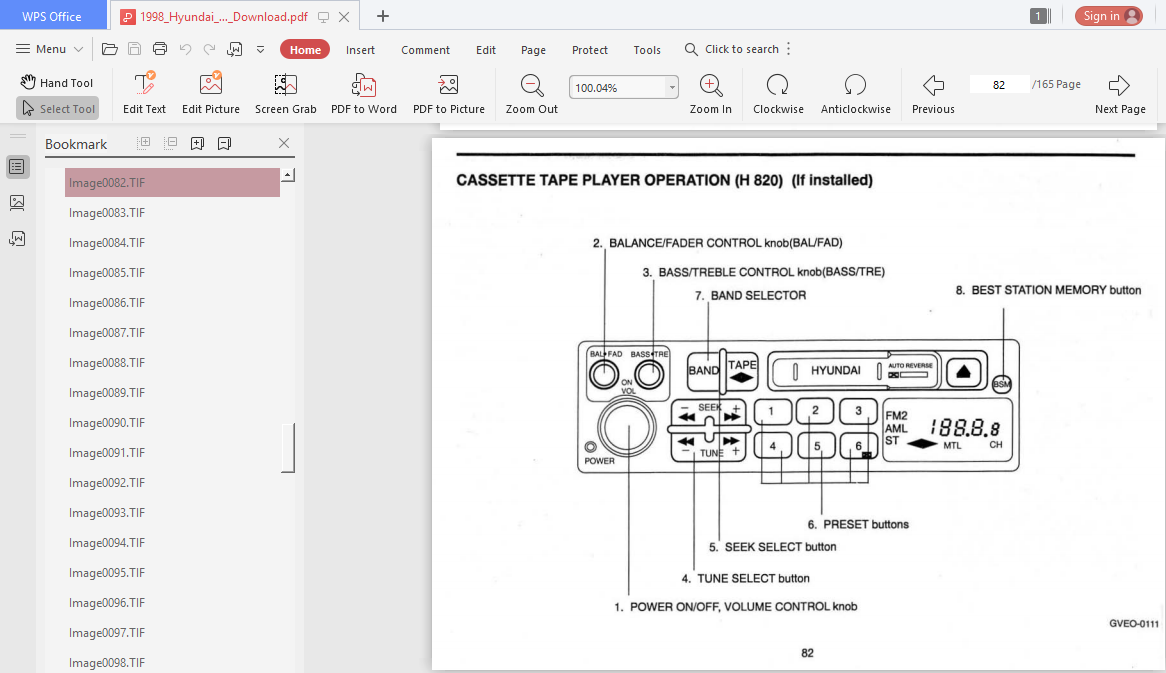The image size is (1166, 673).
Task: Click the Zoom Out magnifier
Action: pyautogui.click(x=532, y=93)
